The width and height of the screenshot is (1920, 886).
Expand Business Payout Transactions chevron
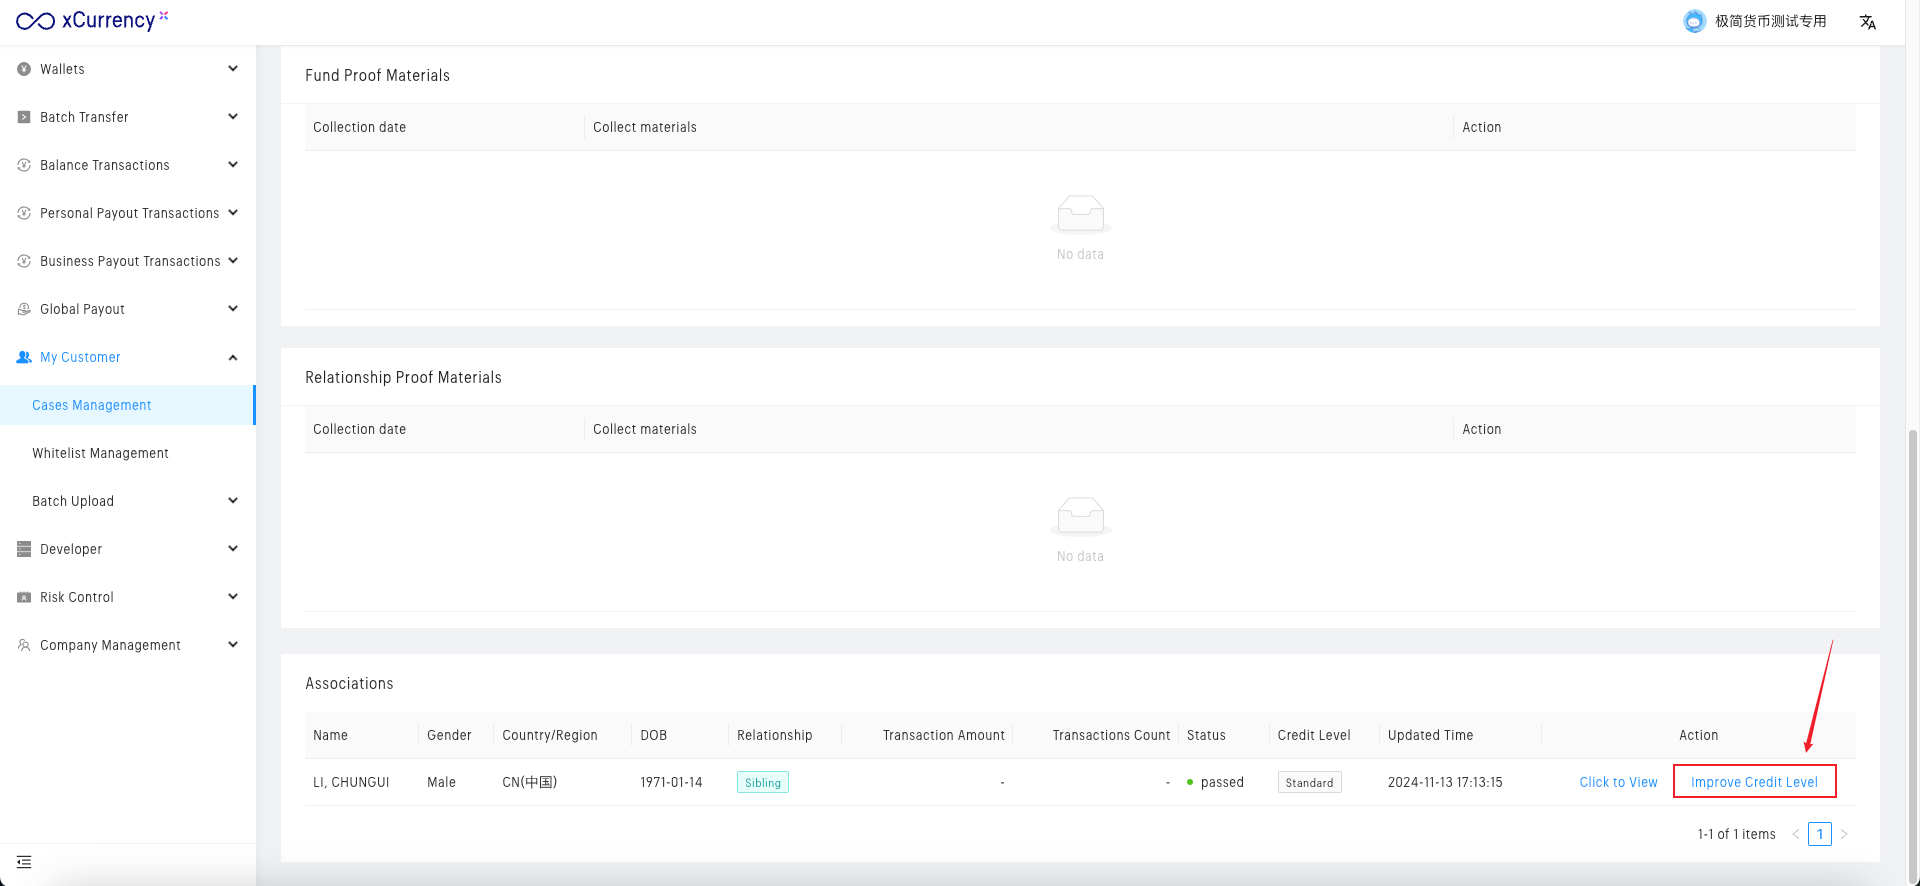point(233,261)
